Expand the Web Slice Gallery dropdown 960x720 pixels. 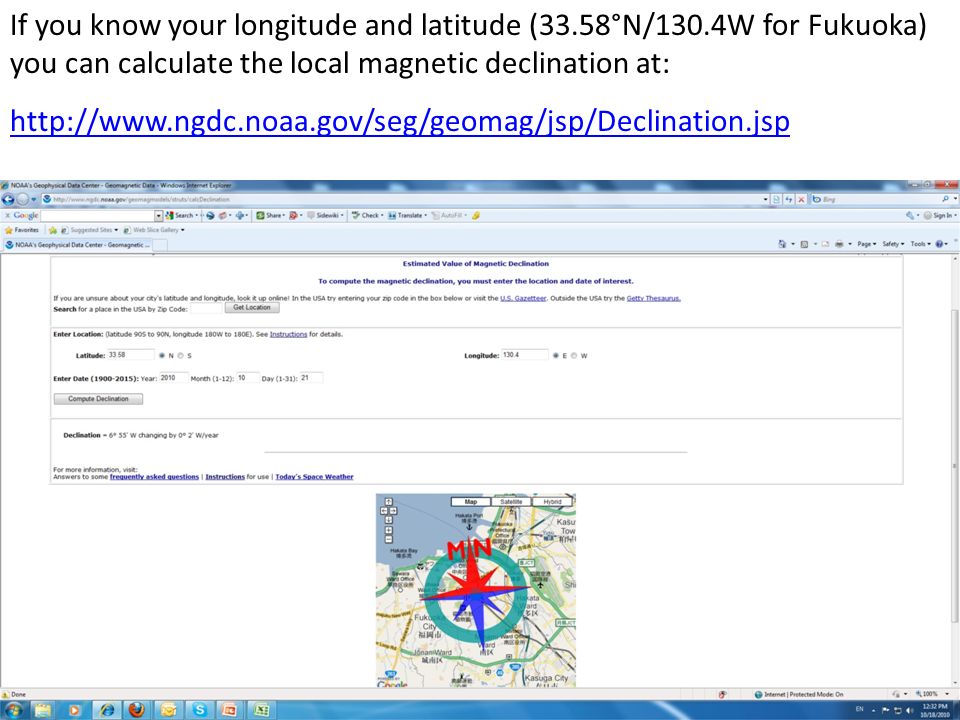click(x=182, y=230)
